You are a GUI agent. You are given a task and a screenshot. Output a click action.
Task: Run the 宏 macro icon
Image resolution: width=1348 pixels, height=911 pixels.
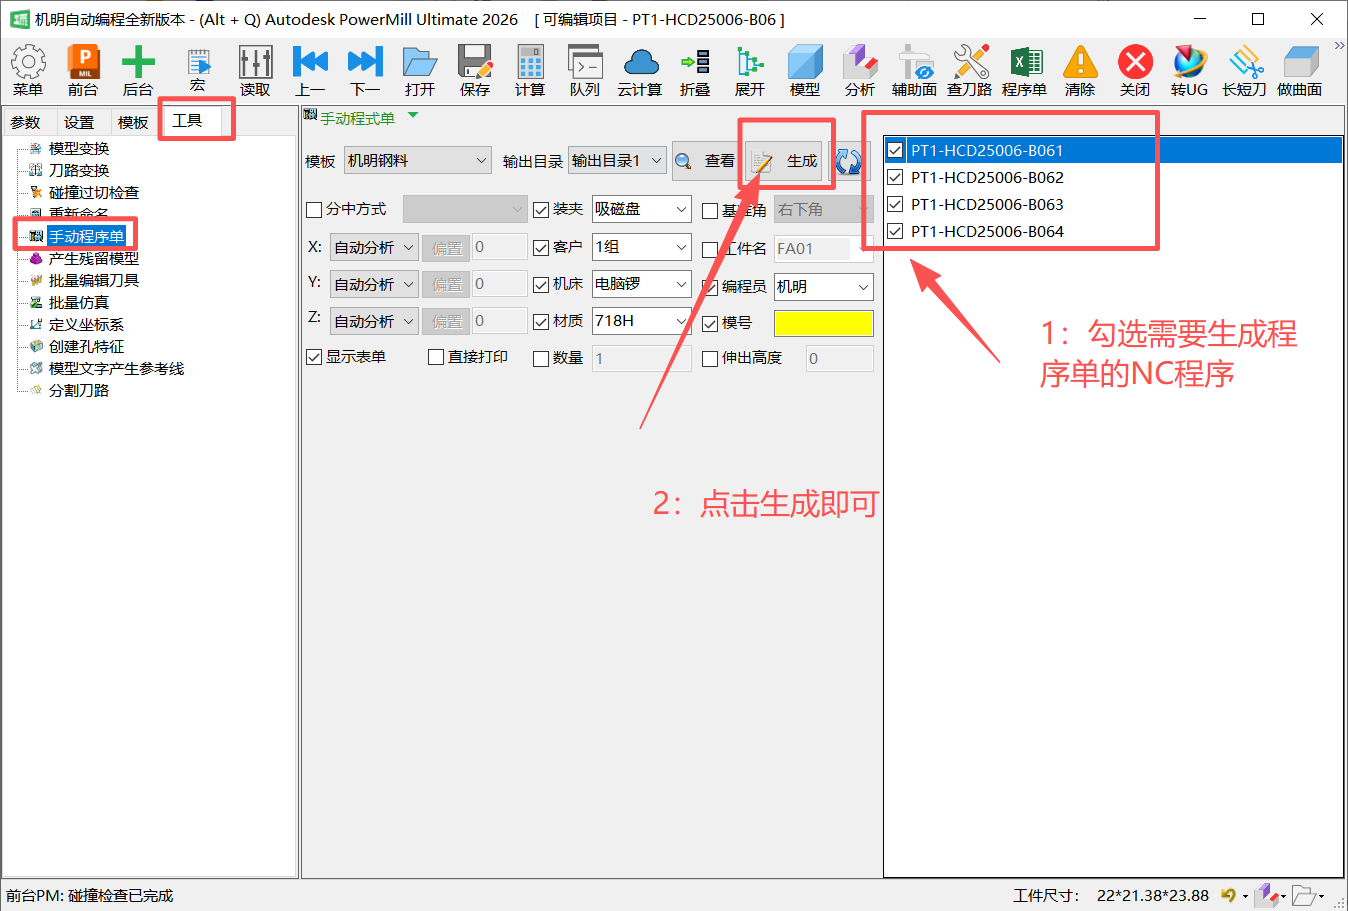tap(198, 62)
